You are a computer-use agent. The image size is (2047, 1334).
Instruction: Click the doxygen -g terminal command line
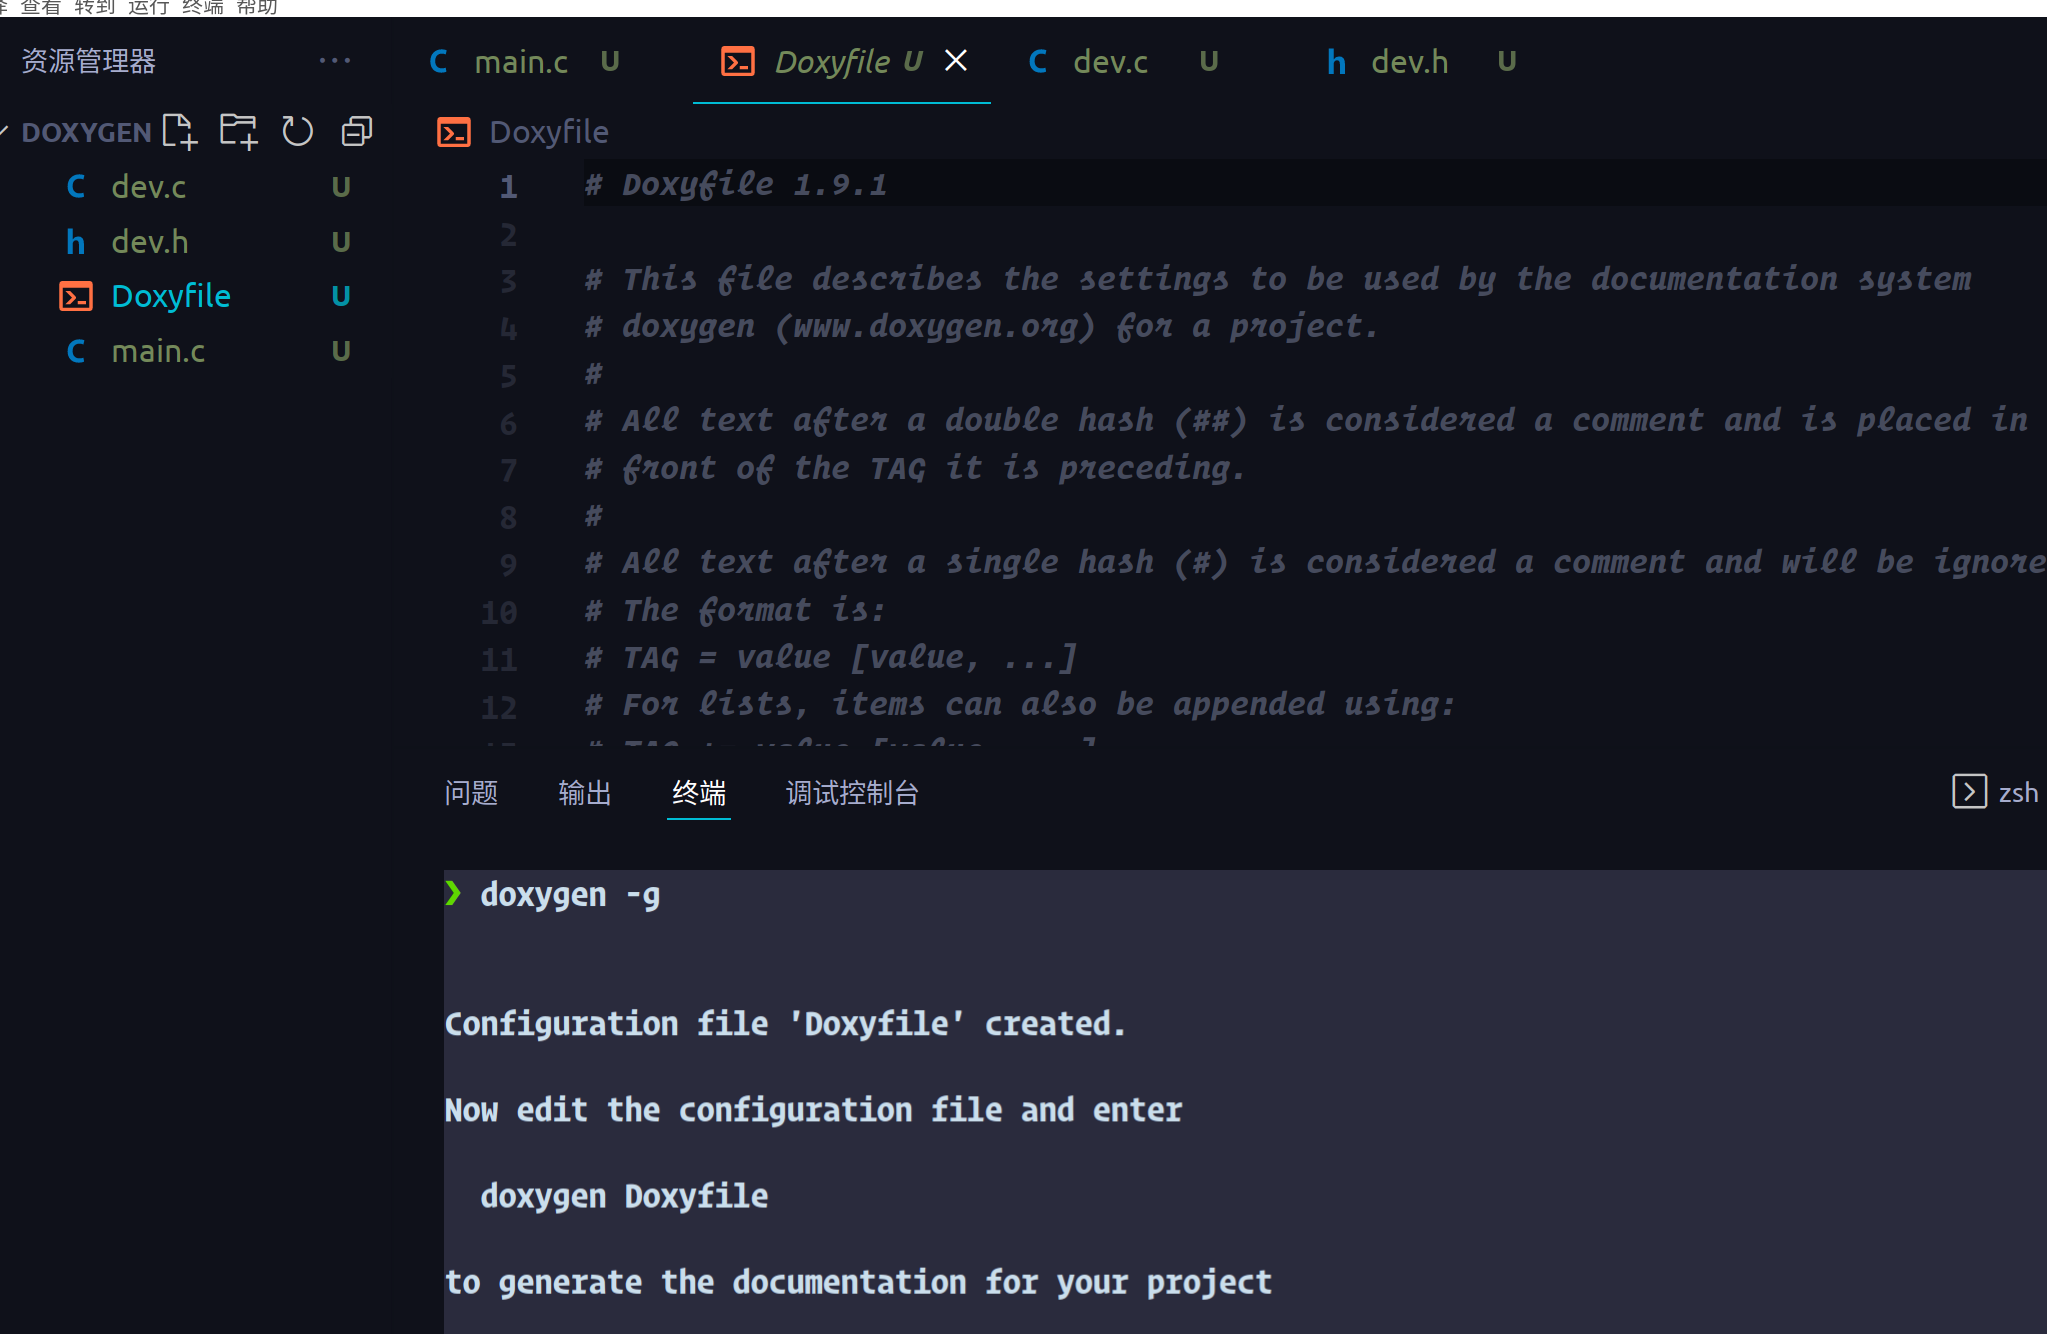[570, 894]
